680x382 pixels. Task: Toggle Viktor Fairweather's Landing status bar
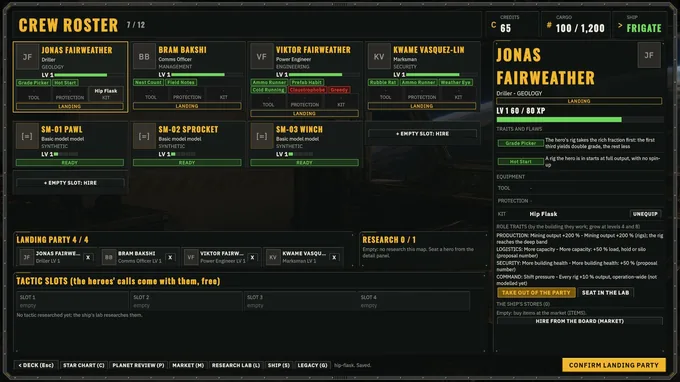point(304,114)
